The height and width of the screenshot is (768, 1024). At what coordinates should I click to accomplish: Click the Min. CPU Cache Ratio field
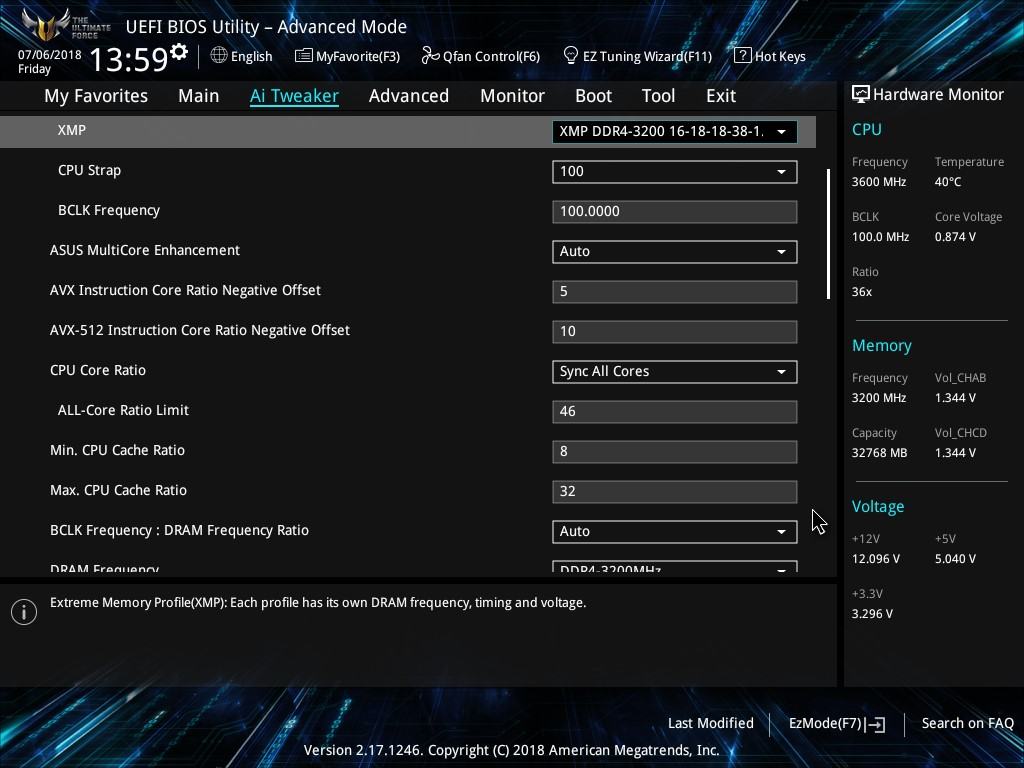[675, 451]
